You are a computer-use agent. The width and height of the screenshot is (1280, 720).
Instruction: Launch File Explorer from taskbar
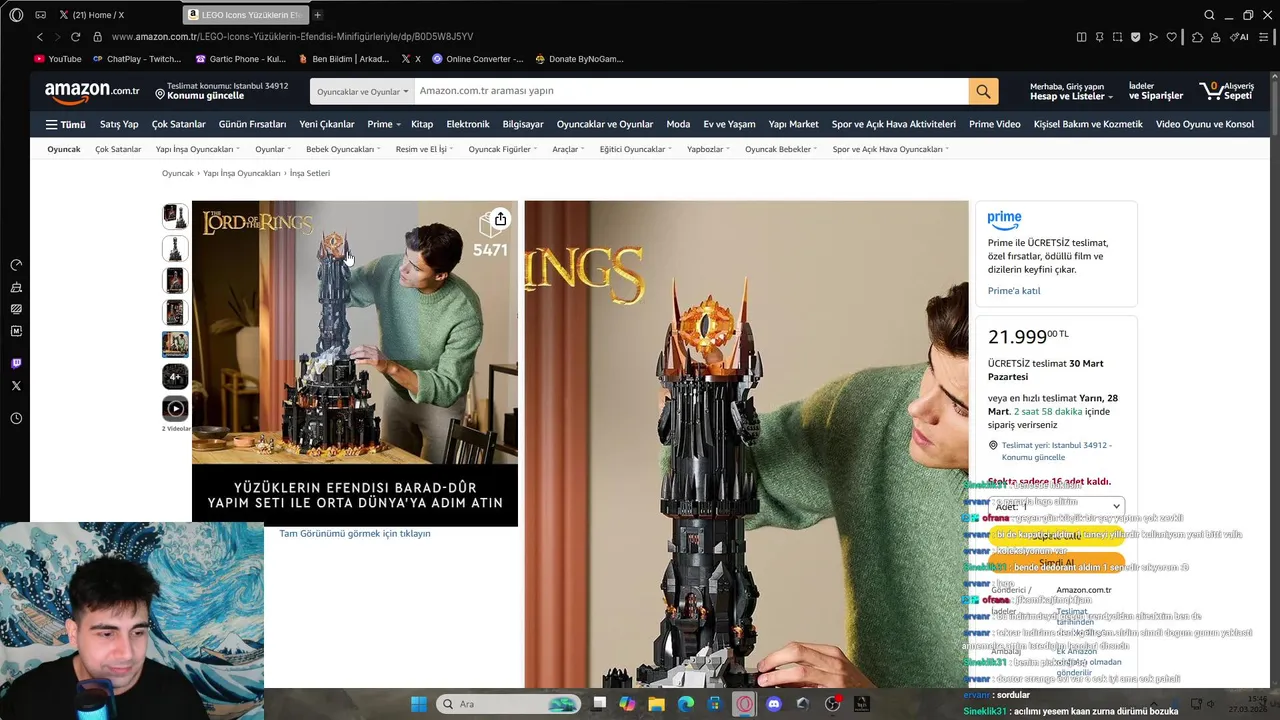656,704
